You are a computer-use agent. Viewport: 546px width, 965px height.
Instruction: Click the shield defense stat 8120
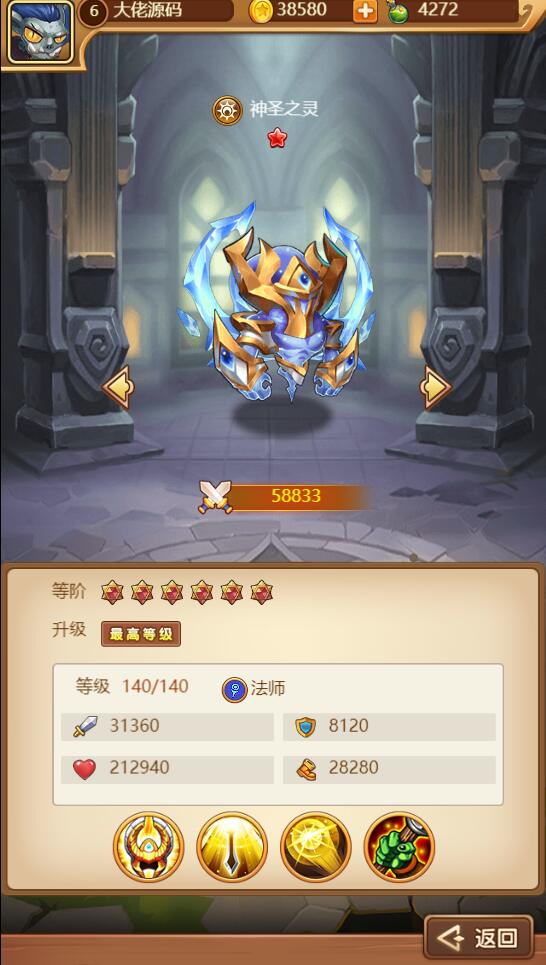click(x=390, y=727)
